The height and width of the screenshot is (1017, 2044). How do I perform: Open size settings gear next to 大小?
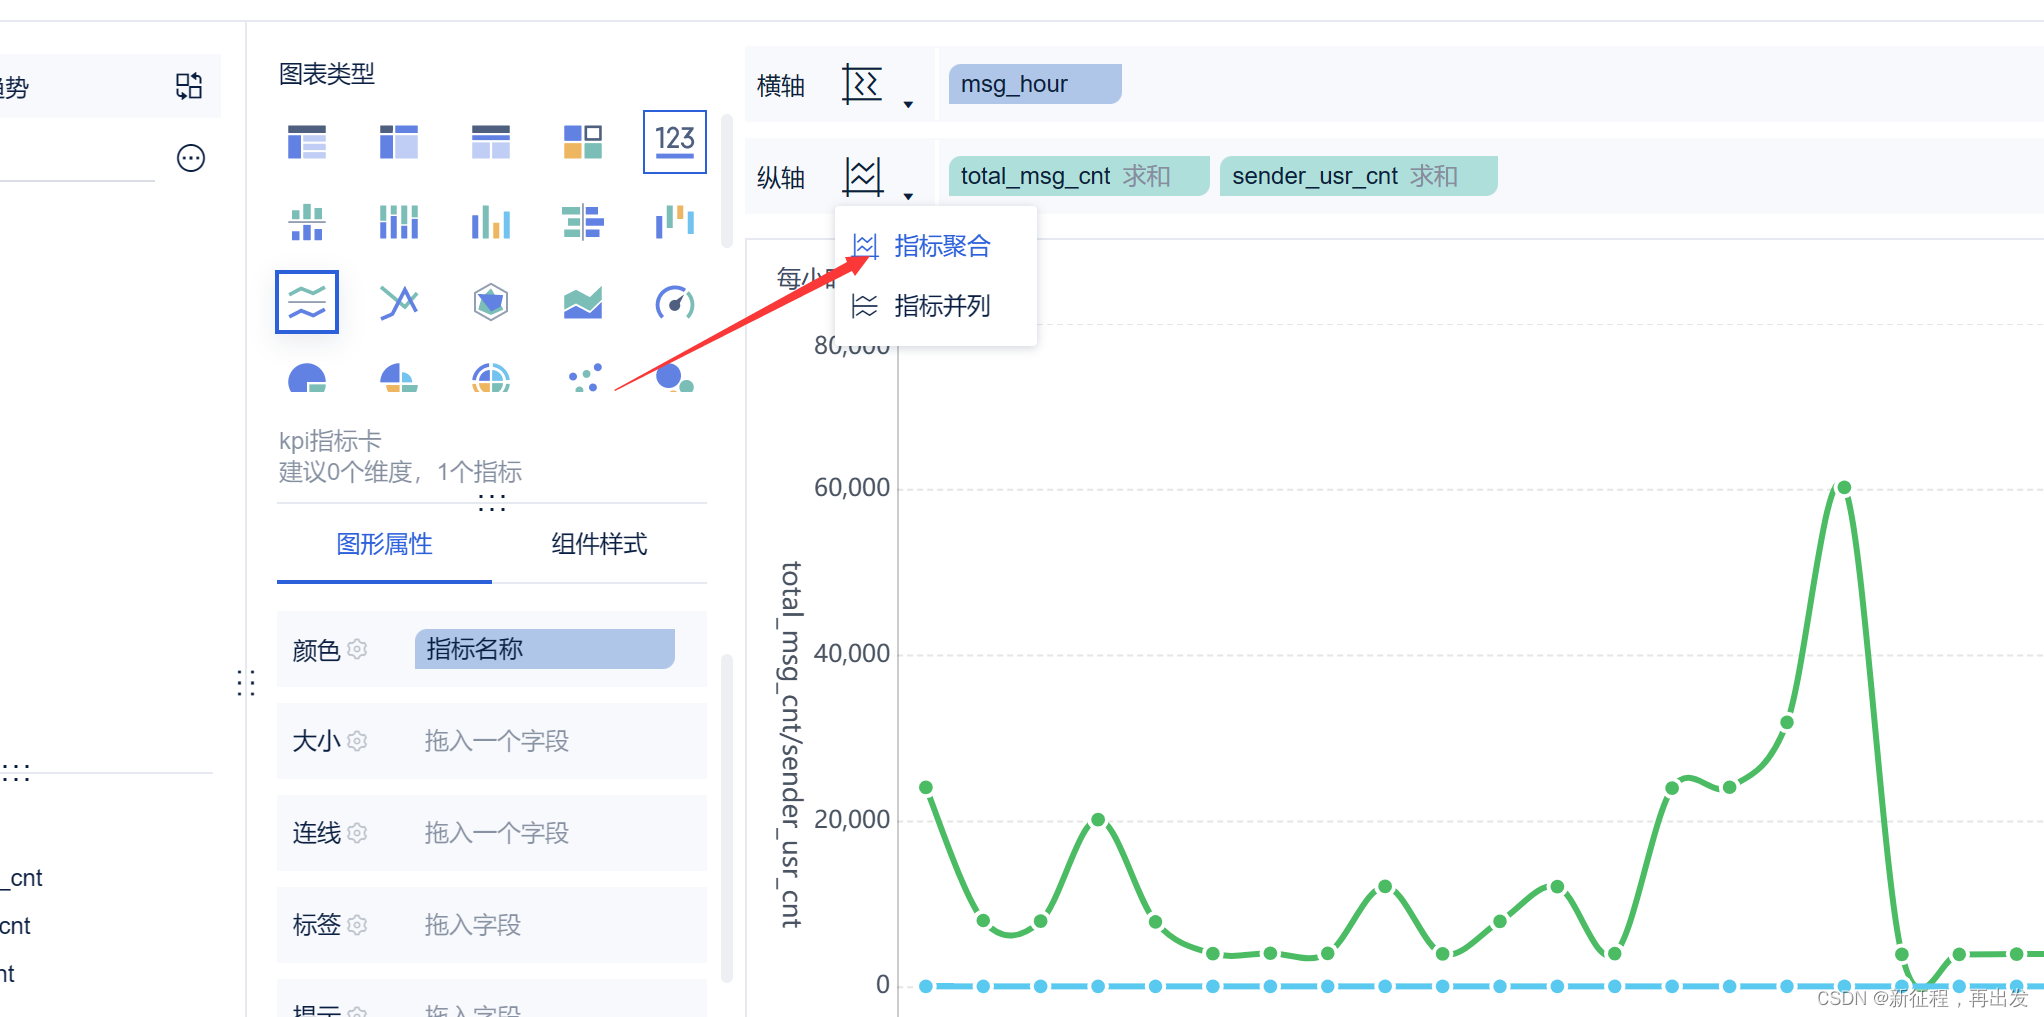(x=358, y=741)
